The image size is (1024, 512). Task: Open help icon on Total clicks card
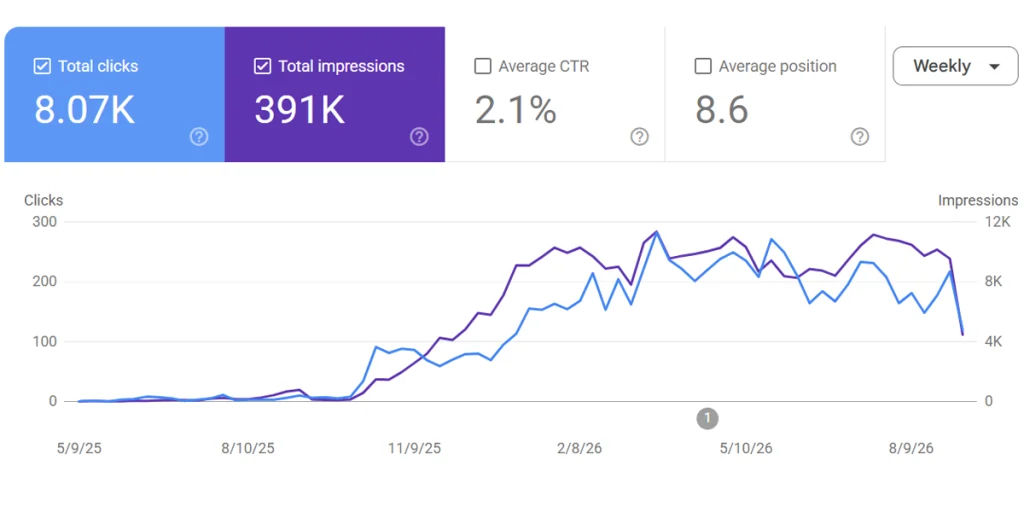click(199, 136)
